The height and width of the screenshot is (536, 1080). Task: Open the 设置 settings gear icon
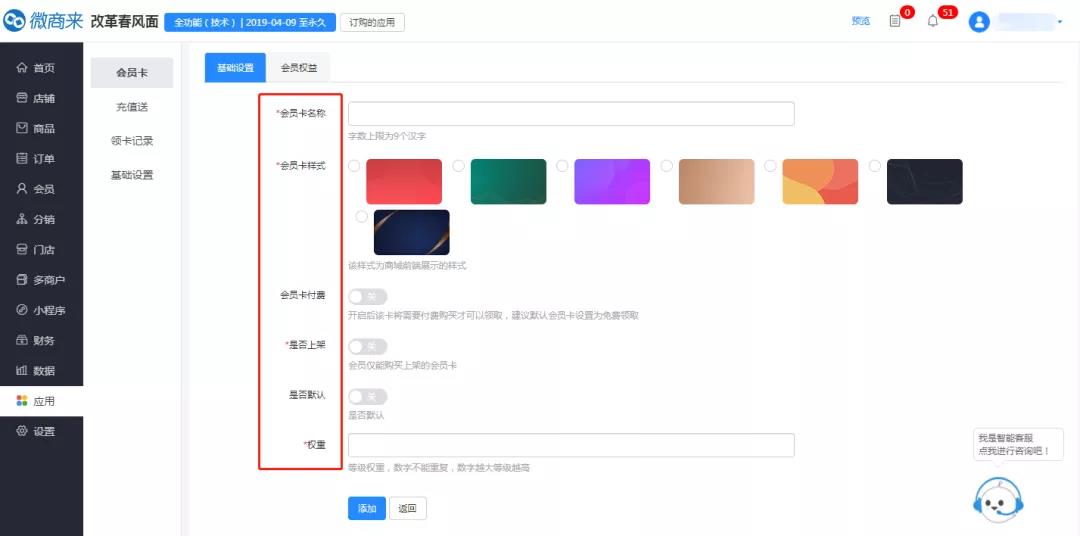(22, 431)
